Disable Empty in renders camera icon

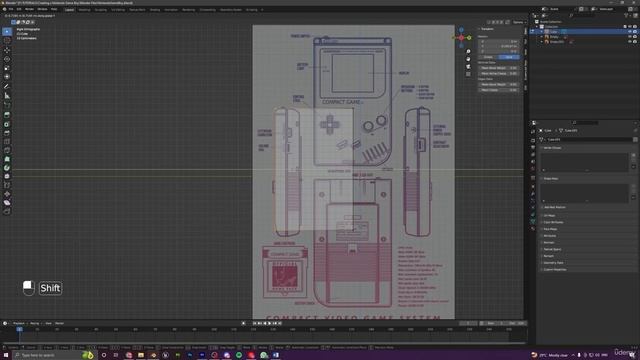coord(635,37)
